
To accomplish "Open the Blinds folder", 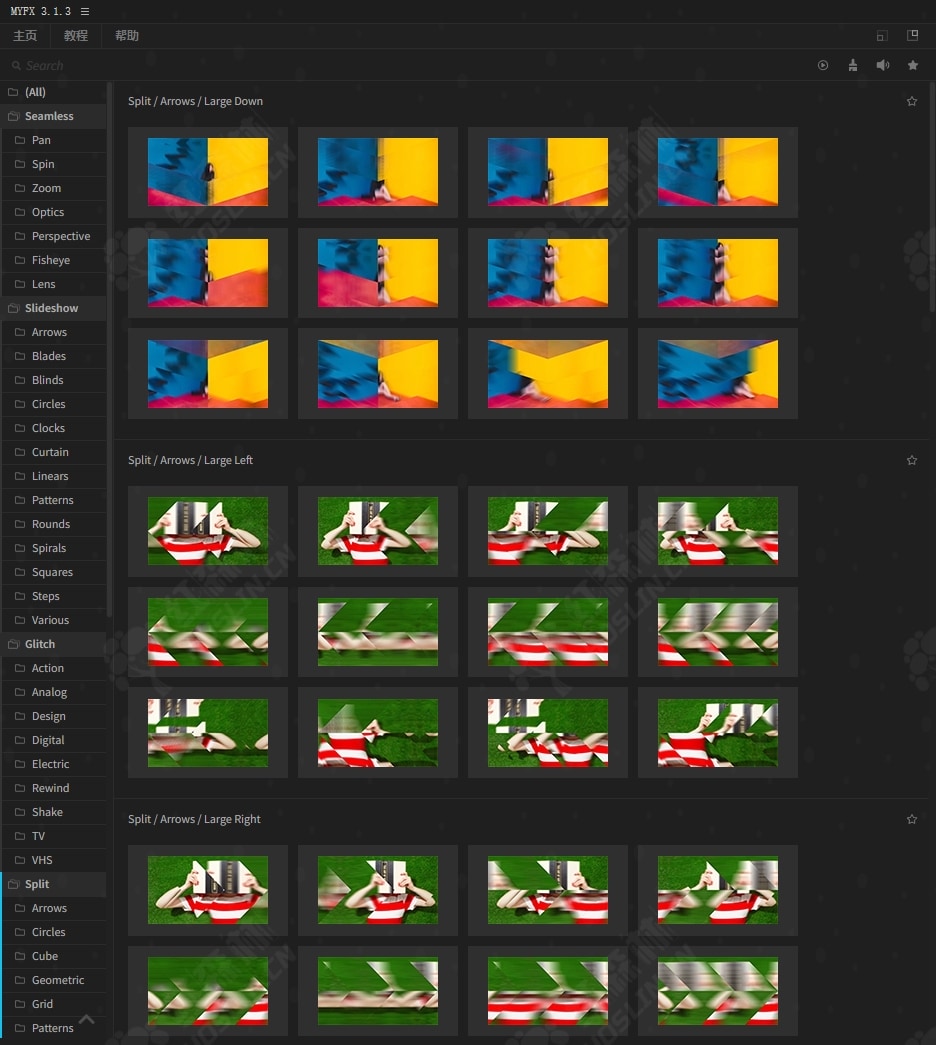I will tap(54, 380).
